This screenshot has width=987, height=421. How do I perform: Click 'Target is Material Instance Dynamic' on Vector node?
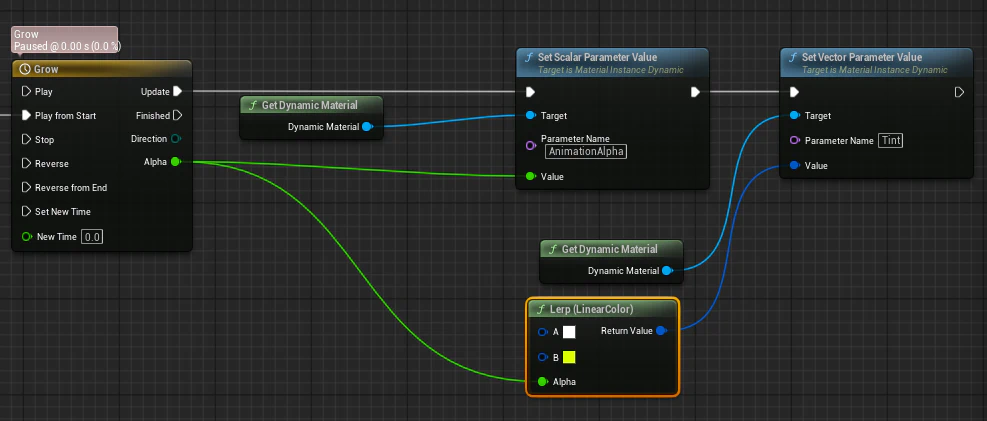874,70
